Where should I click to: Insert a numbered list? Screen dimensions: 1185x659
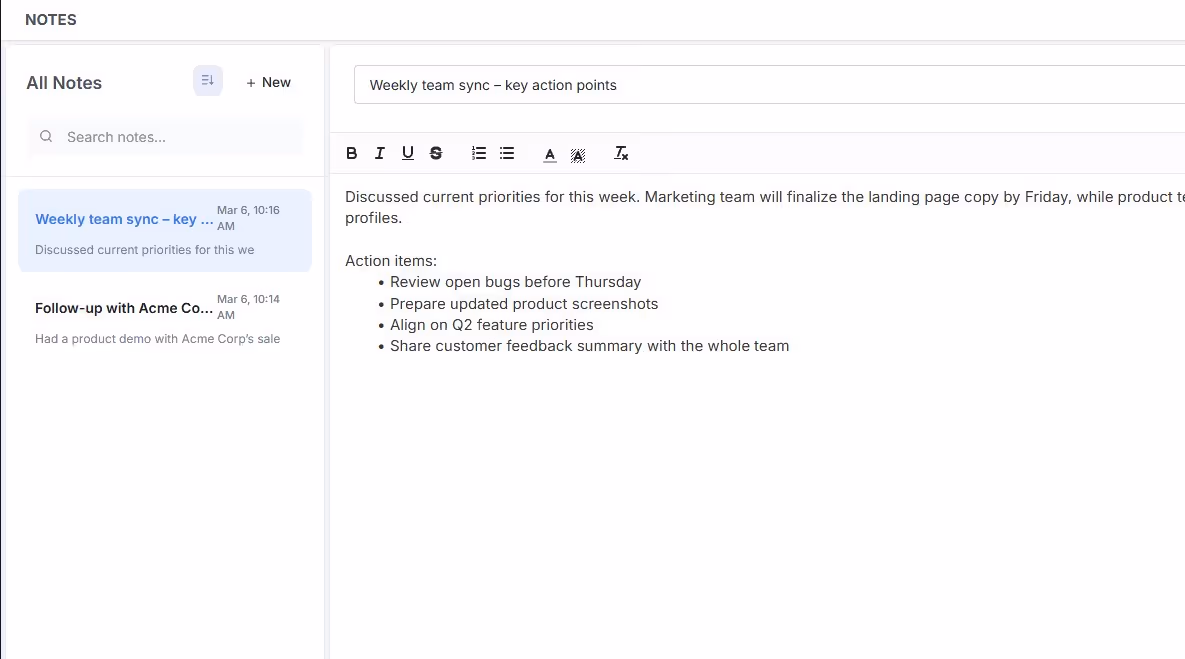pyautogui.click(x=479, y=153)
